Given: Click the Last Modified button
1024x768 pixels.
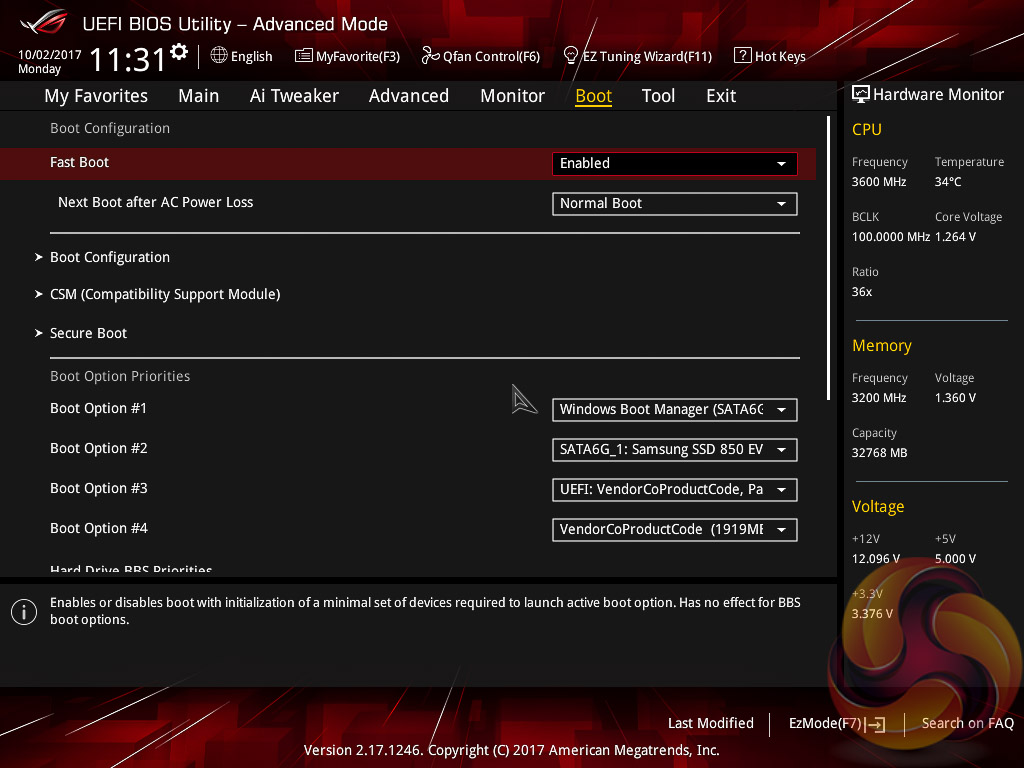Looking at the screenshot, I should click(x=710, y=723).
